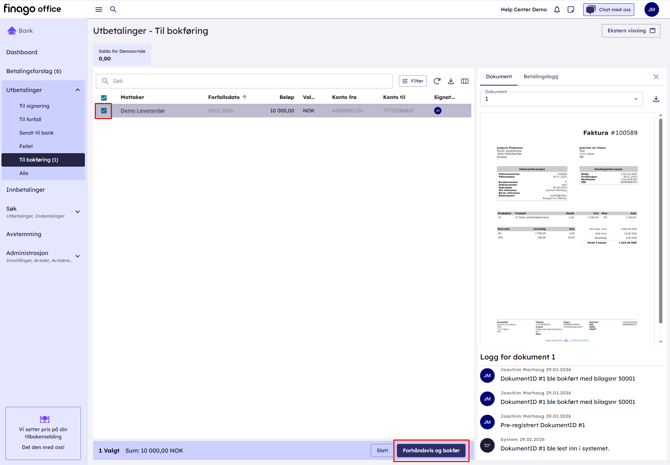The width and height of the screenshot is (670, 465).
Task: Click the invoice document preview
Action: coord(567,229)
